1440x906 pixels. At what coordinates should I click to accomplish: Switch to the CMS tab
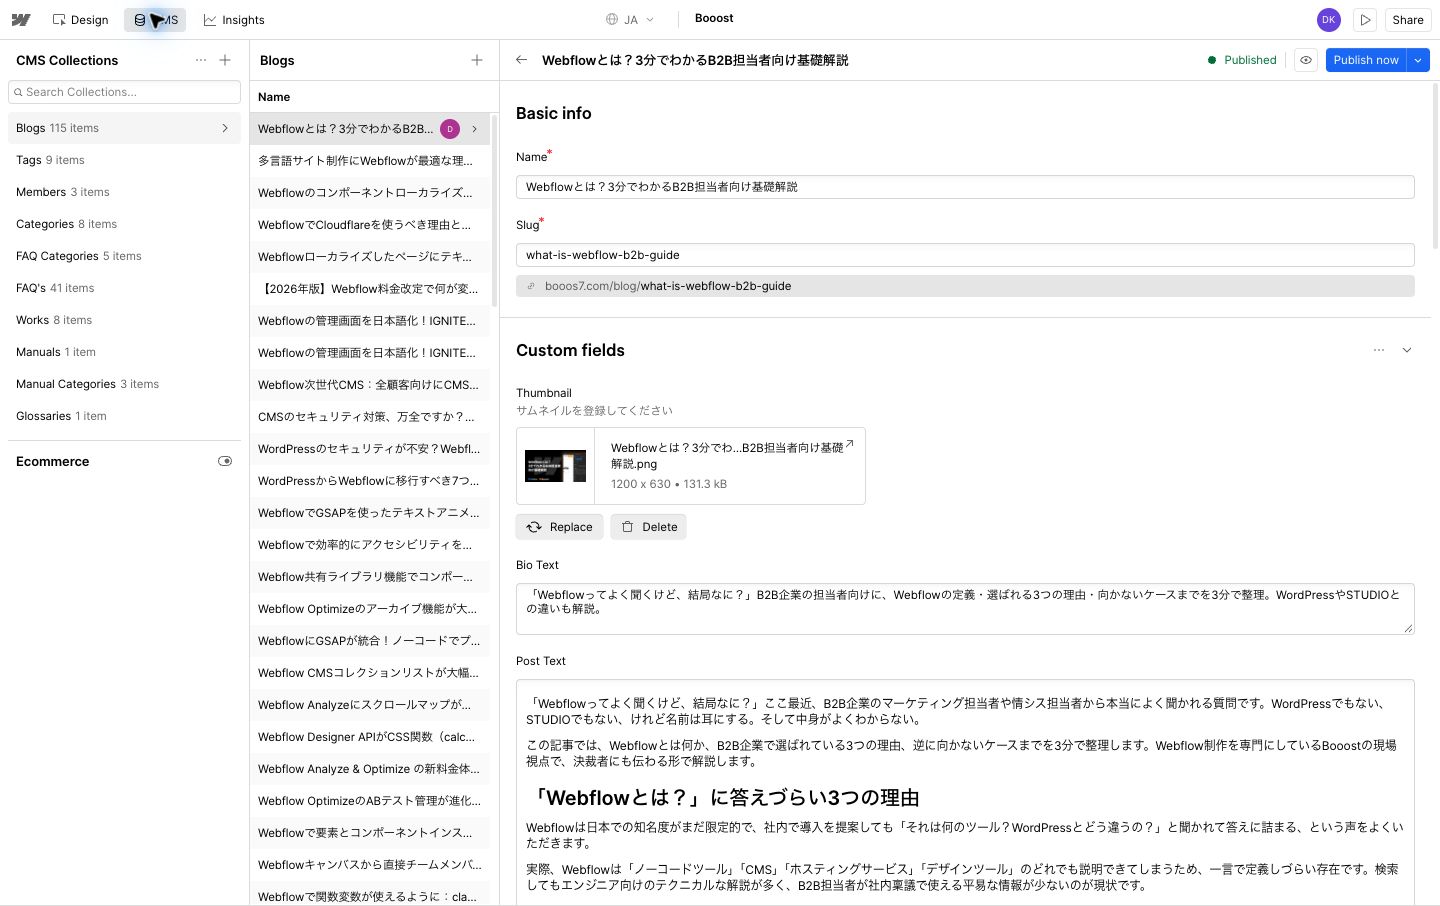pyautogui.click(x=155, y=20)
